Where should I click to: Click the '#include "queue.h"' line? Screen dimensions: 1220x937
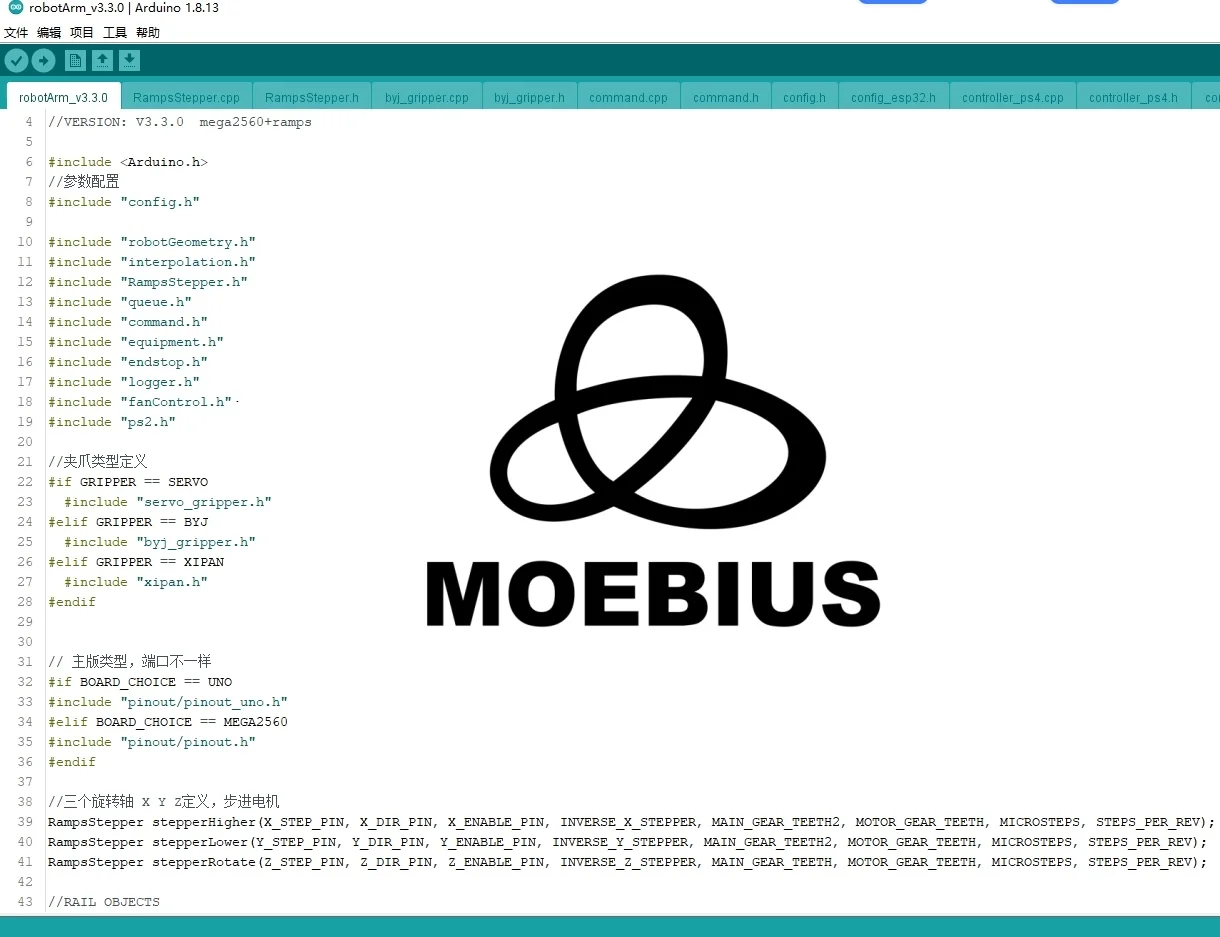[120, 302]
